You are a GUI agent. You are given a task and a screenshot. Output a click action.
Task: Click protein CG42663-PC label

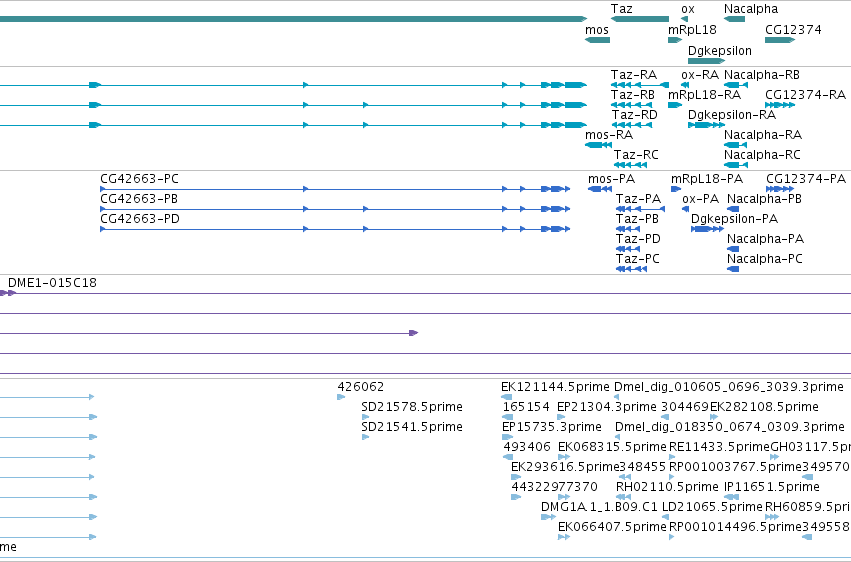(x=139, y=179)
